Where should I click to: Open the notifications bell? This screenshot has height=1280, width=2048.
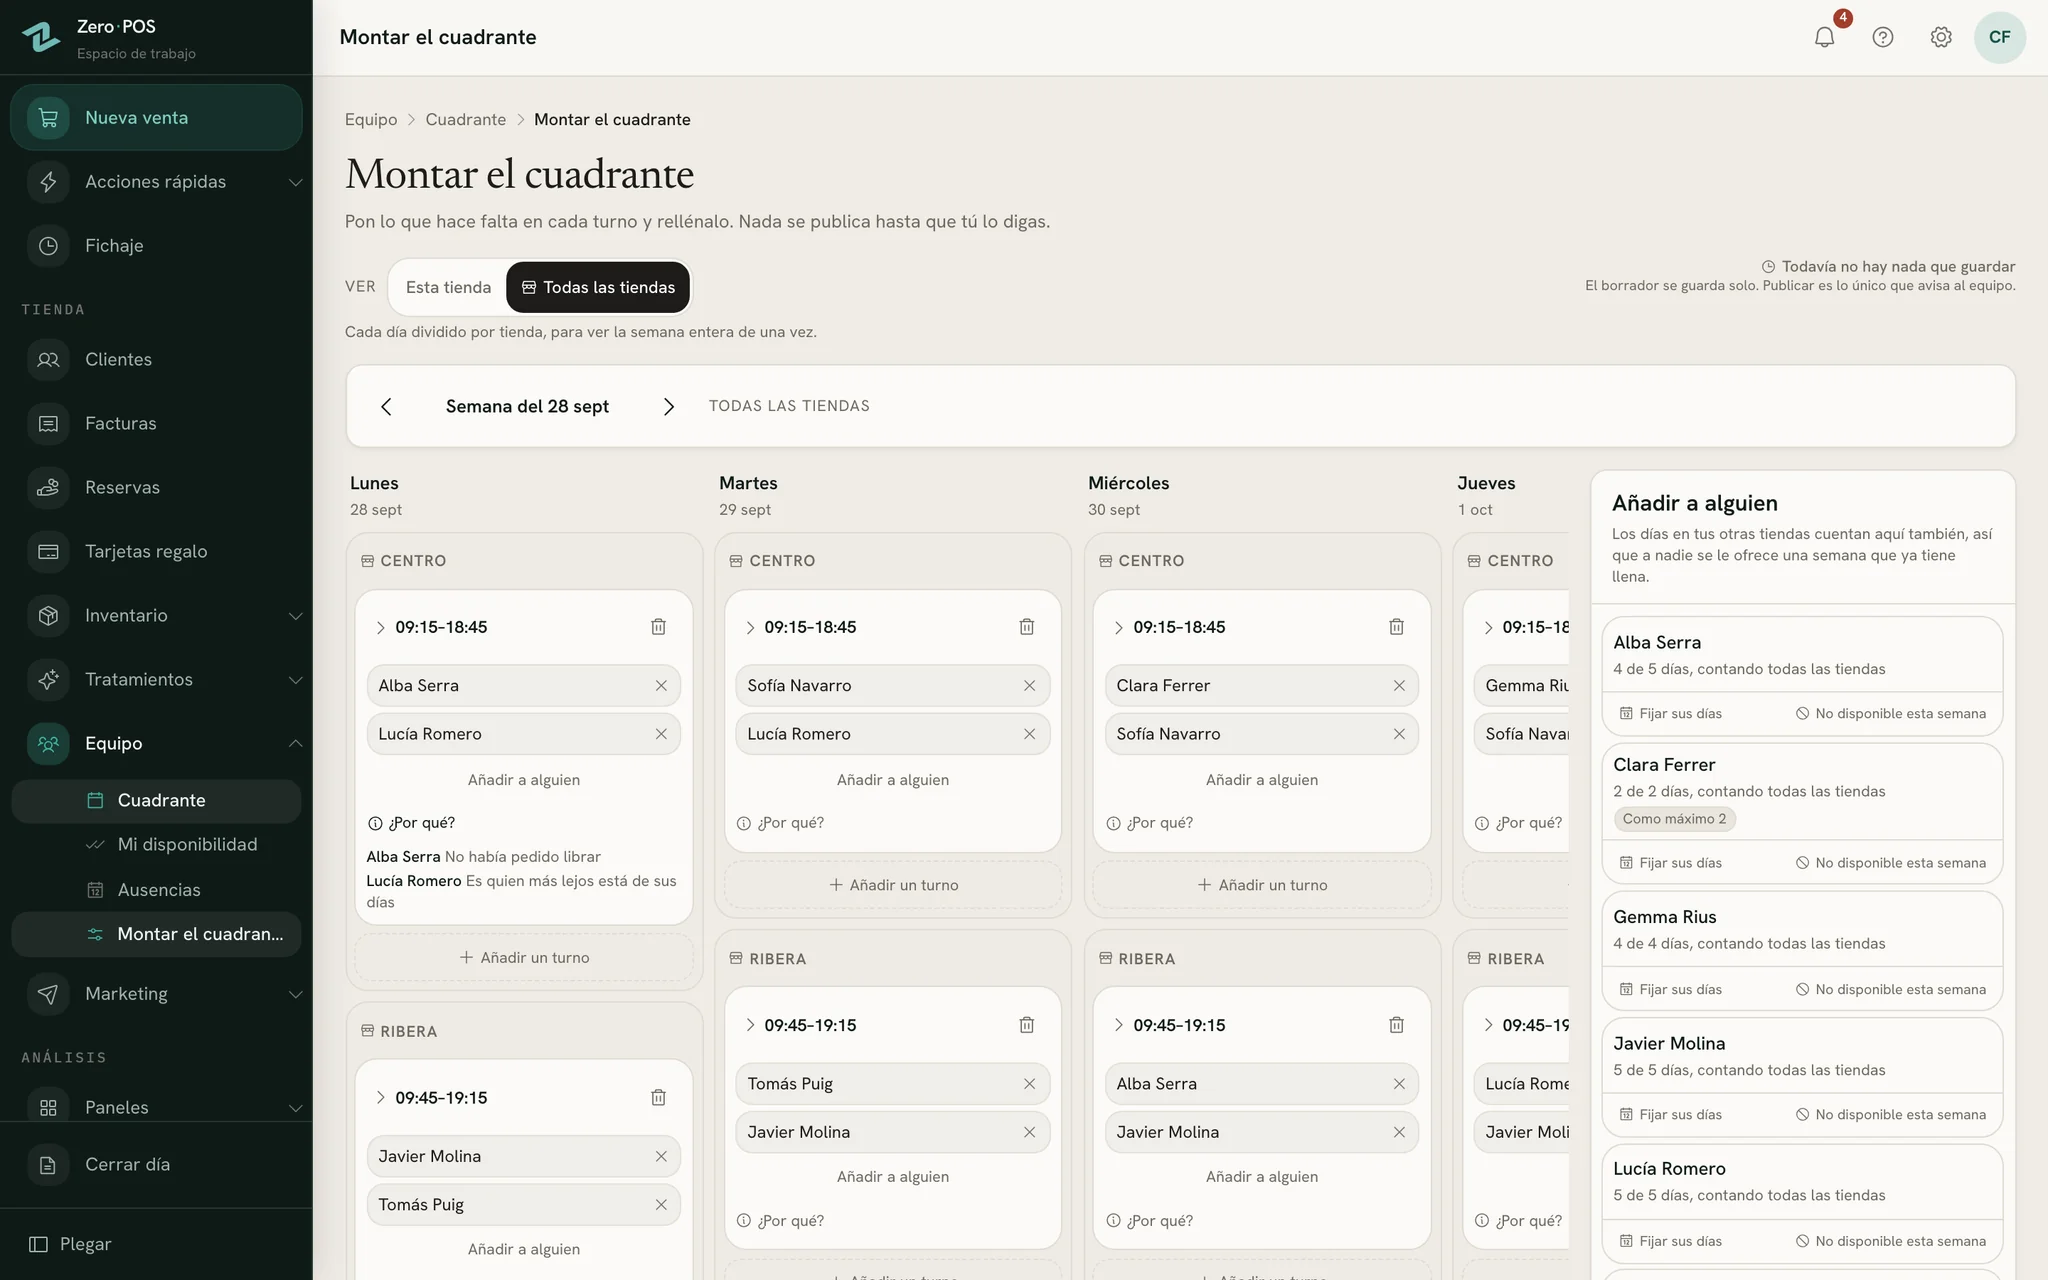tap(1824, 37)
